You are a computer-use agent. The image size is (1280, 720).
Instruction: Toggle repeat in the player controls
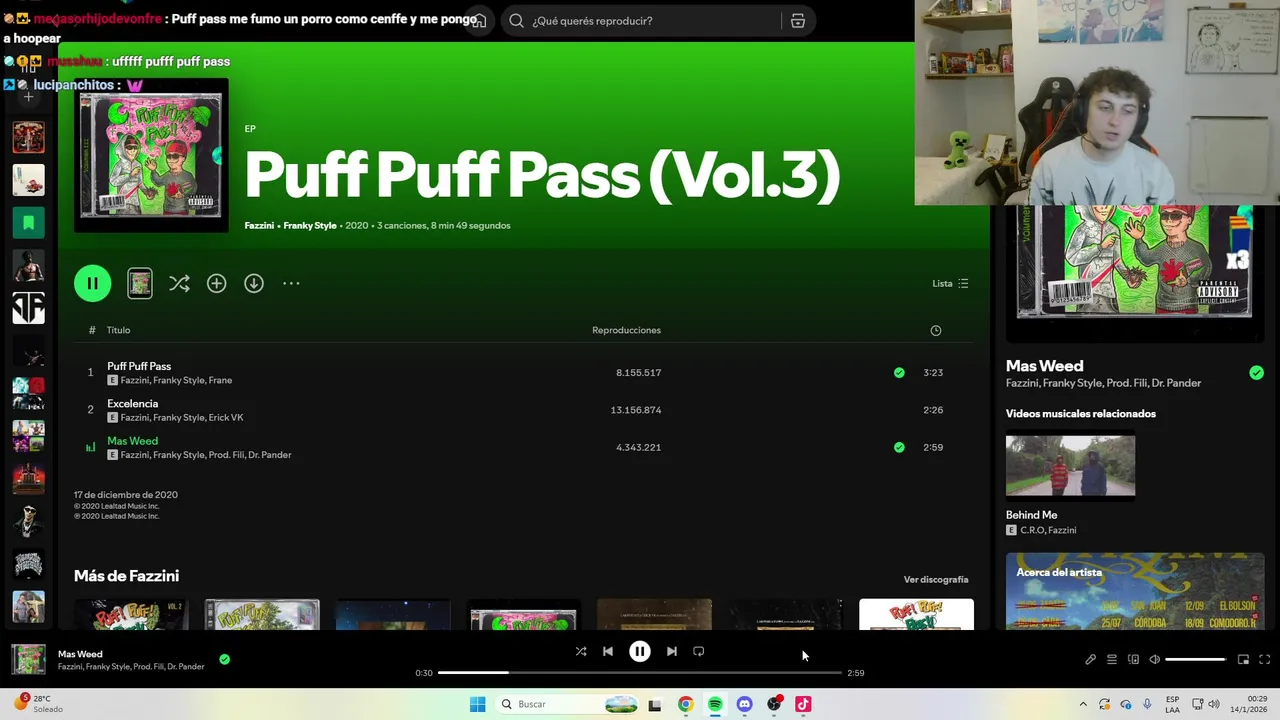tap(699, 652)
